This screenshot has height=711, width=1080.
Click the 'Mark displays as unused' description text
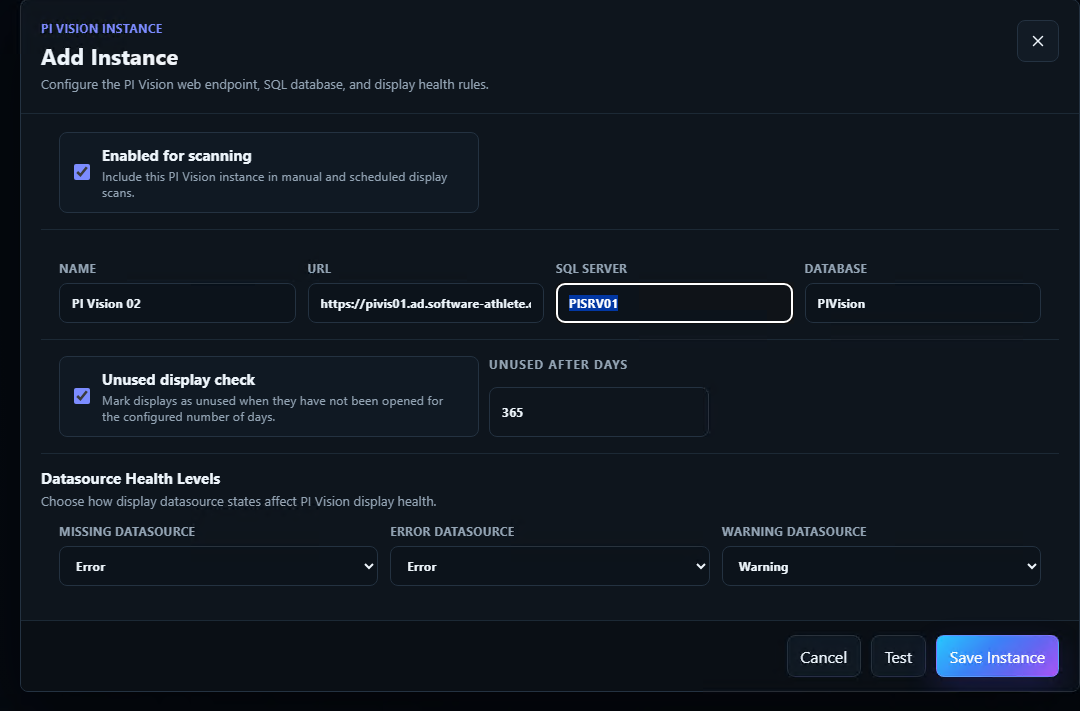273,409
